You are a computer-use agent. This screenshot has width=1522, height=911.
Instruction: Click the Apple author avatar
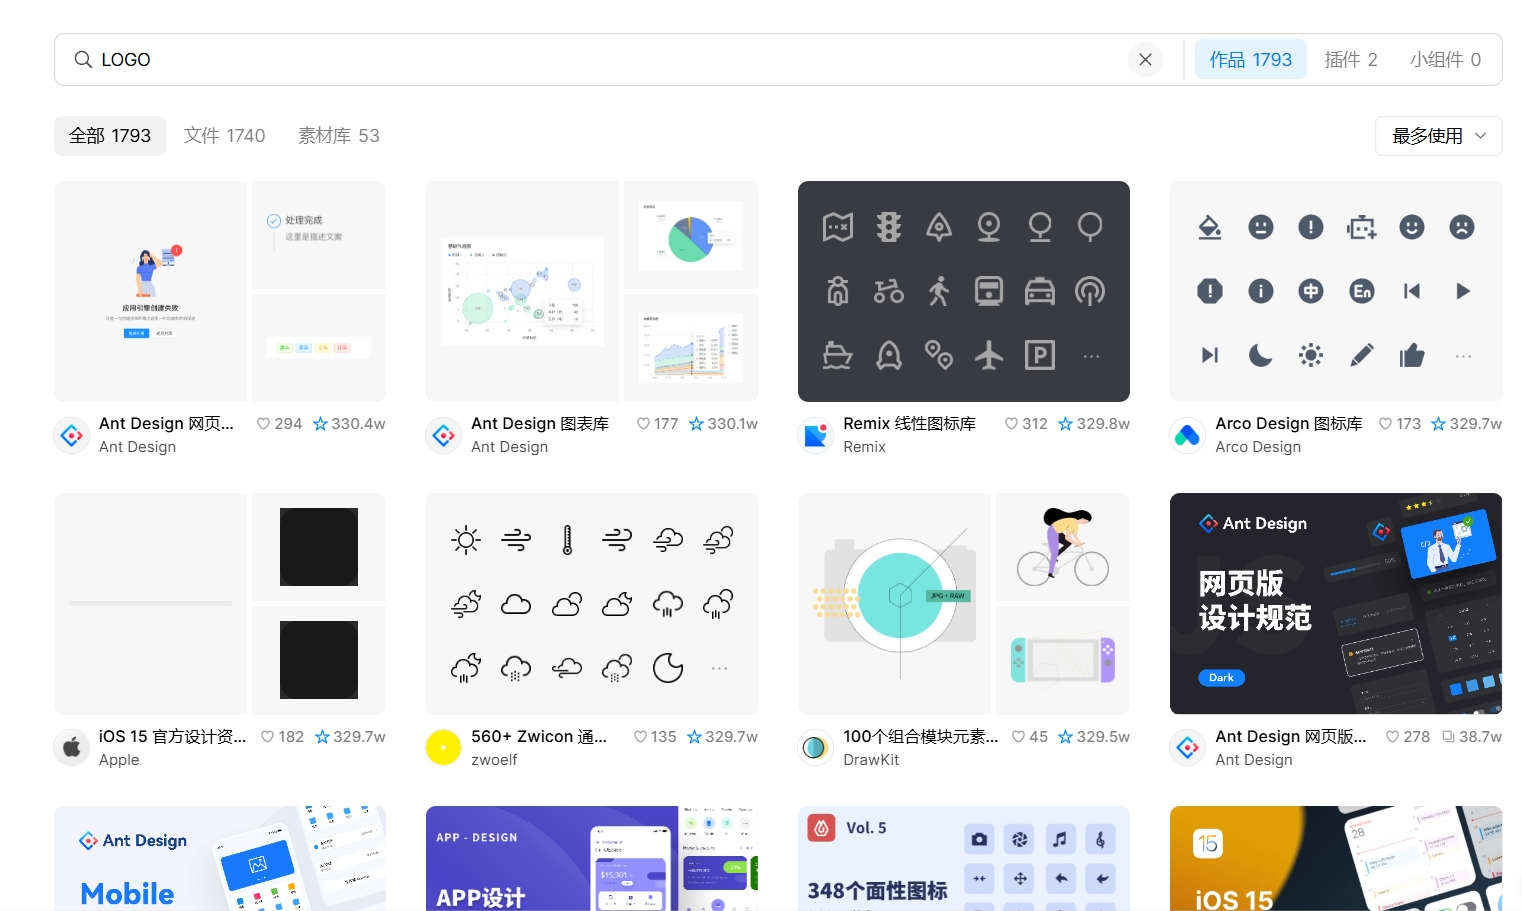click(x=72, y=747)
